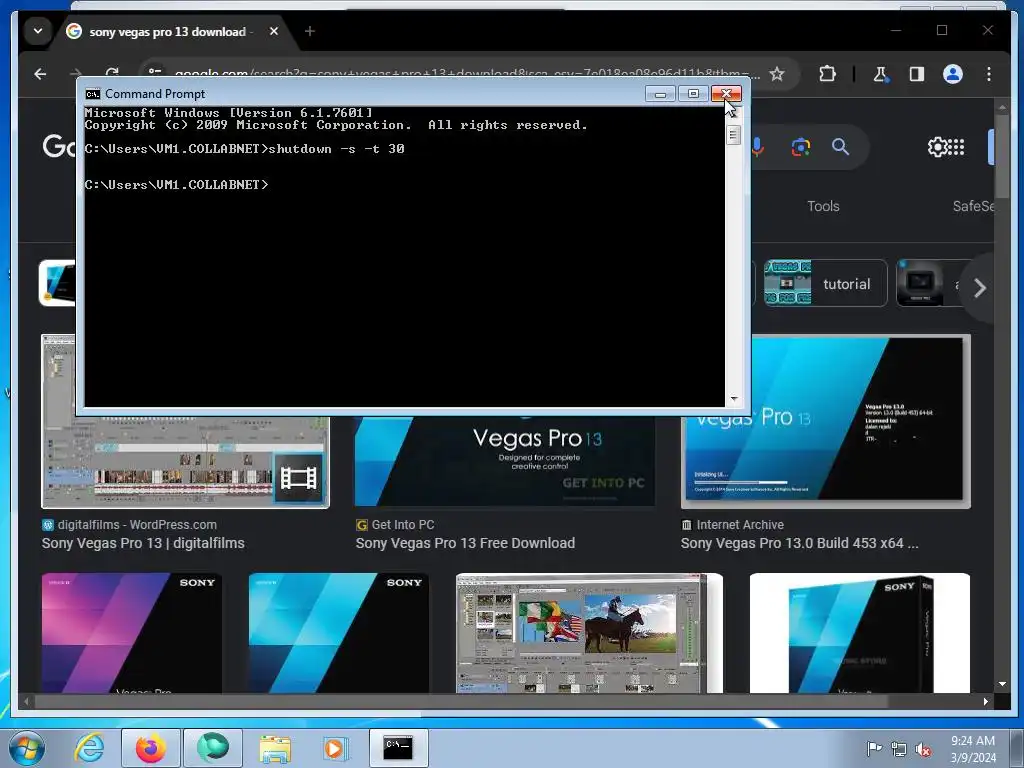Screen dimensions: 1024x768
Task: Select the tutorial suggestion chip
Action: pyautogui.click(x=825, y=283)
